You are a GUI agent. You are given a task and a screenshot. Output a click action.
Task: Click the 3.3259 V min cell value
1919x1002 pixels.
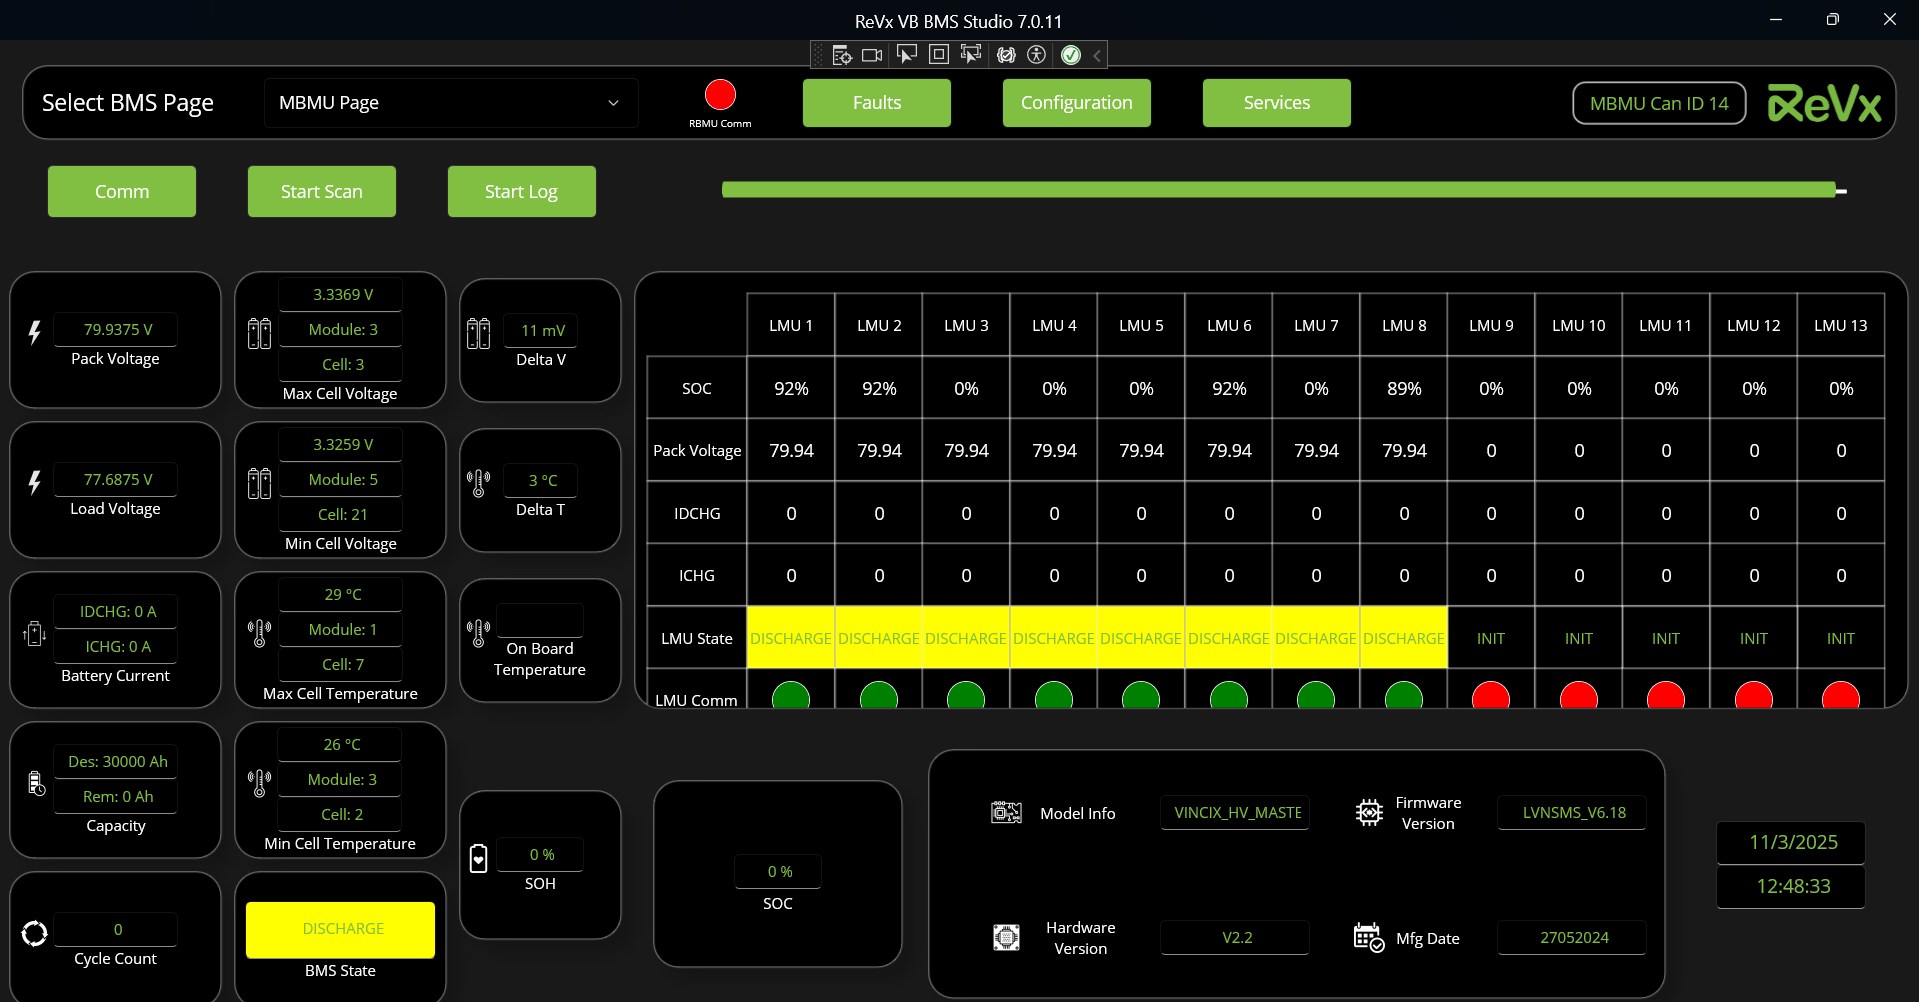341,444
